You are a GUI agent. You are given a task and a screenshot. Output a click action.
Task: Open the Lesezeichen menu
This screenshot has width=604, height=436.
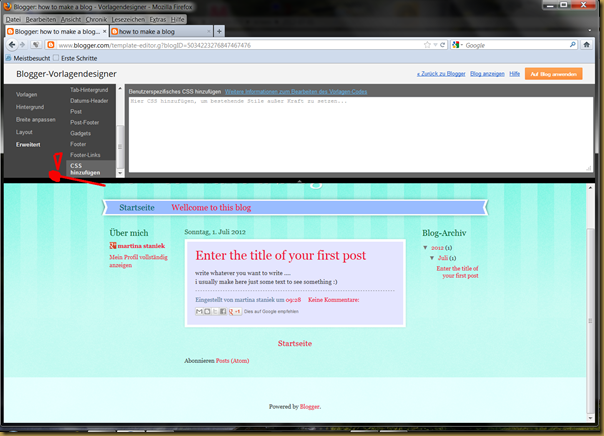128,19
